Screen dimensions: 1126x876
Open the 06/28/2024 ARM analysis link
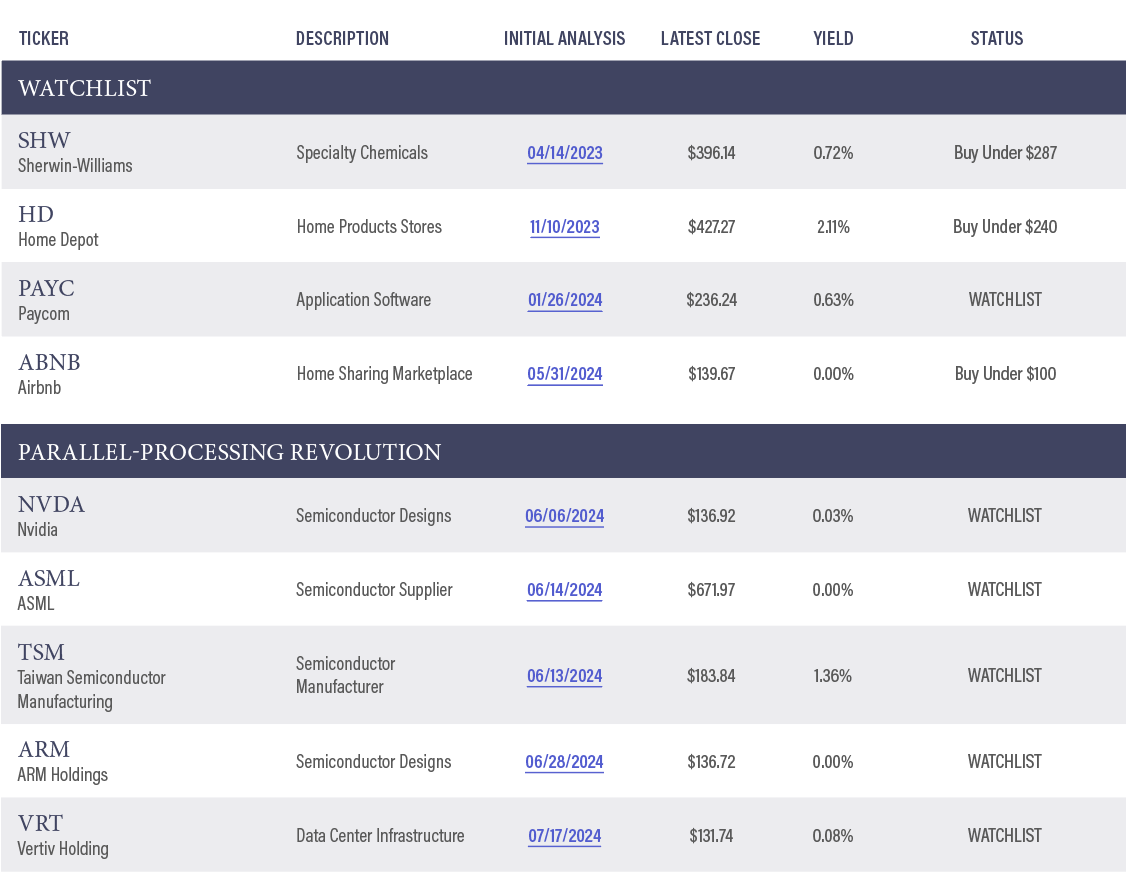pos(564,762)
